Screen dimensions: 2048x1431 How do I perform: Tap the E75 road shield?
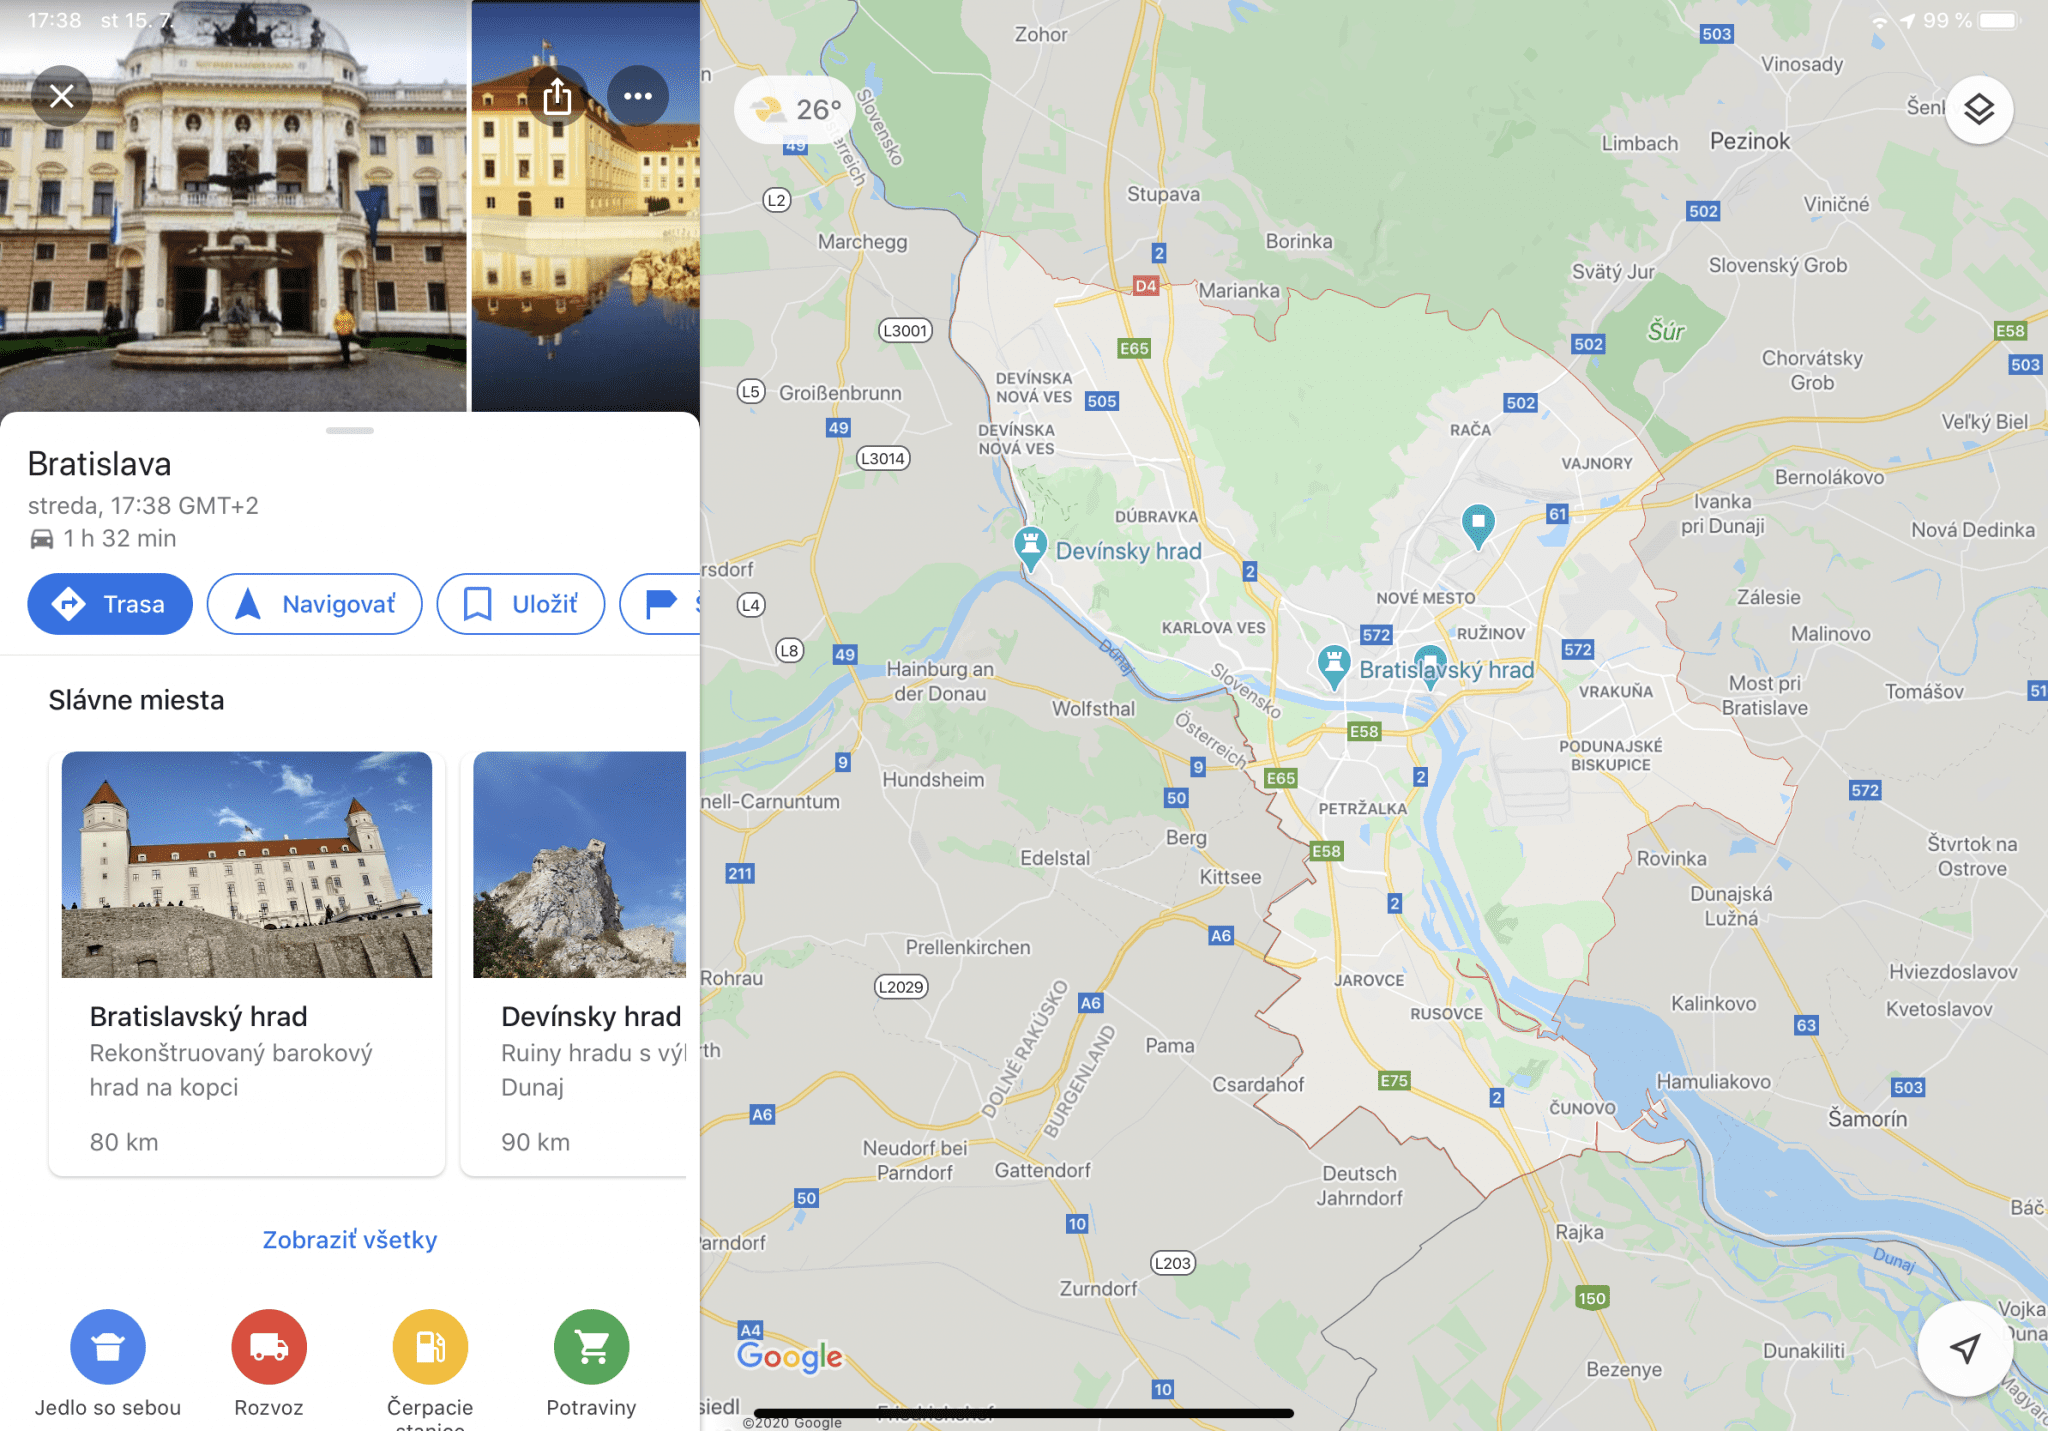point(1394,1080)
